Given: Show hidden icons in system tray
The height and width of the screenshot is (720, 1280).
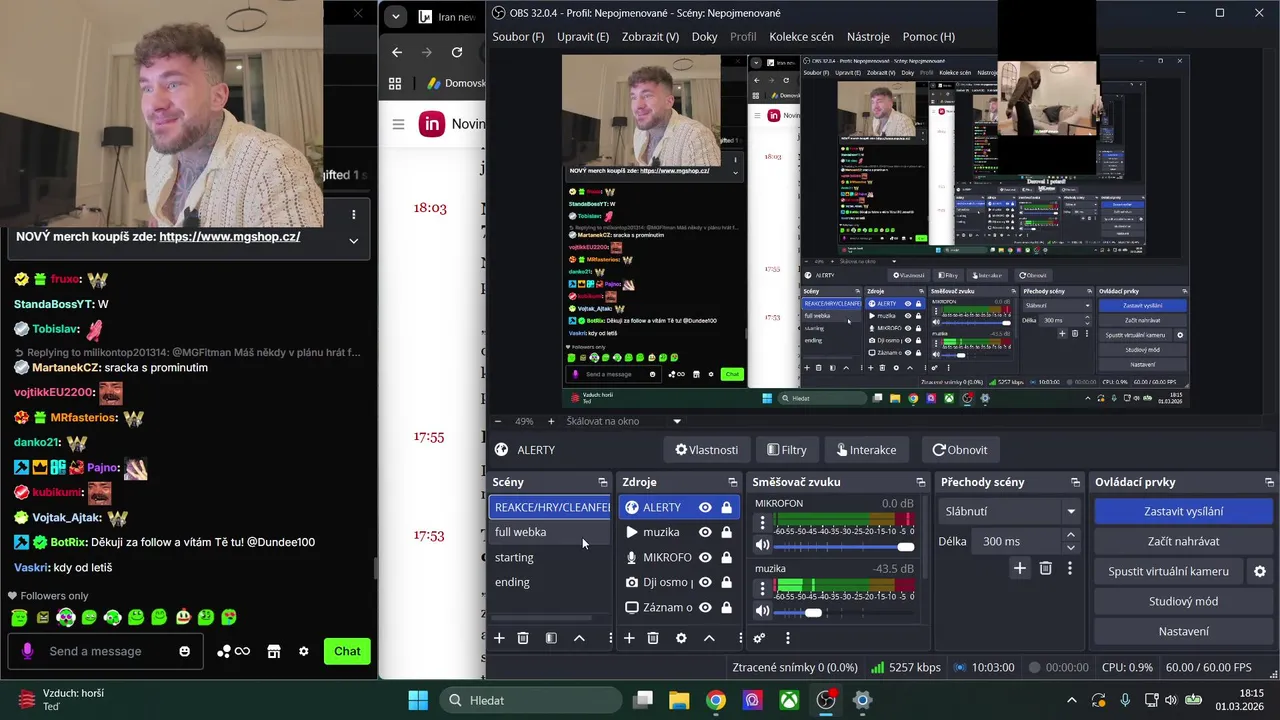Looking at the screenshot, I should (x=1071, y=700).
